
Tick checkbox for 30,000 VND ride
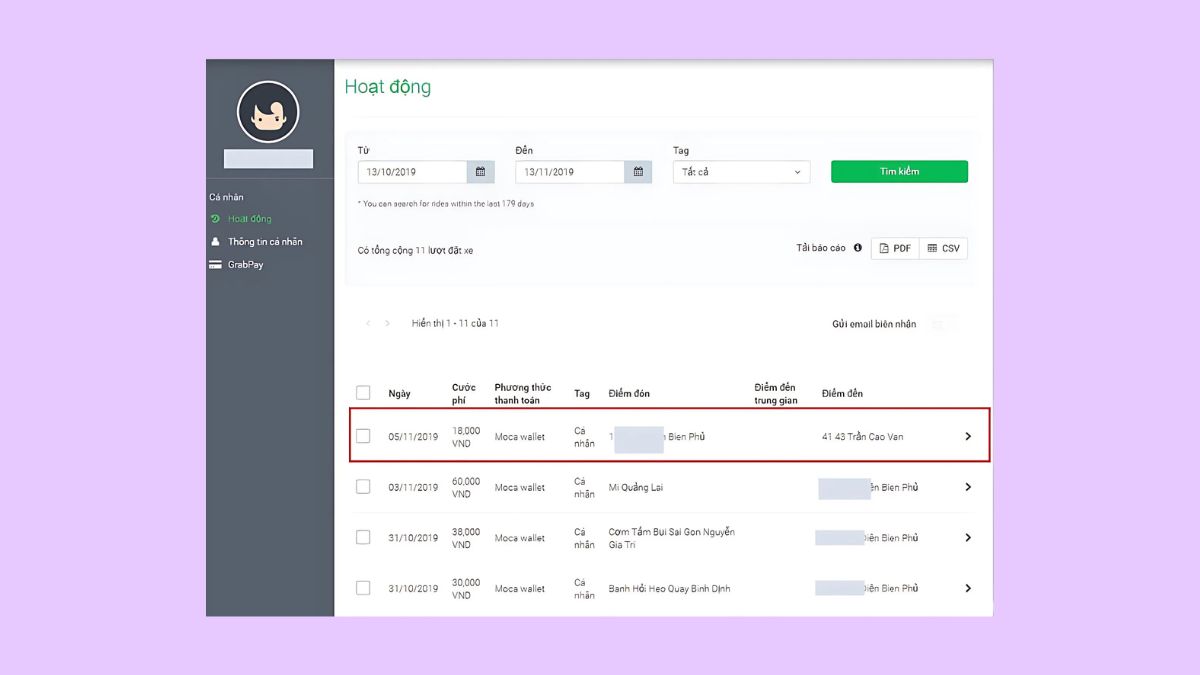tap(363, 588)
